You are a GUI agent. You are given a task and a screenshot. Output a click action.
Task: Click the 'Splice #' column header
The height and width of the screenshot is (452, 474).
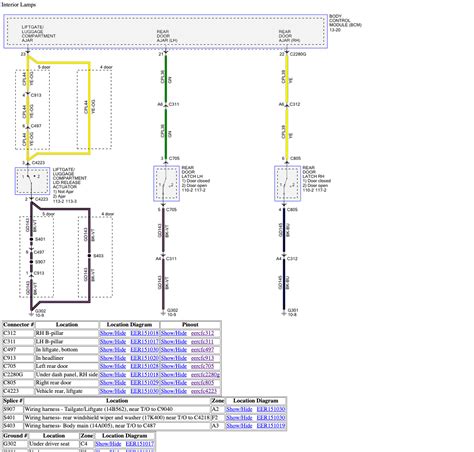pos(13,401)
